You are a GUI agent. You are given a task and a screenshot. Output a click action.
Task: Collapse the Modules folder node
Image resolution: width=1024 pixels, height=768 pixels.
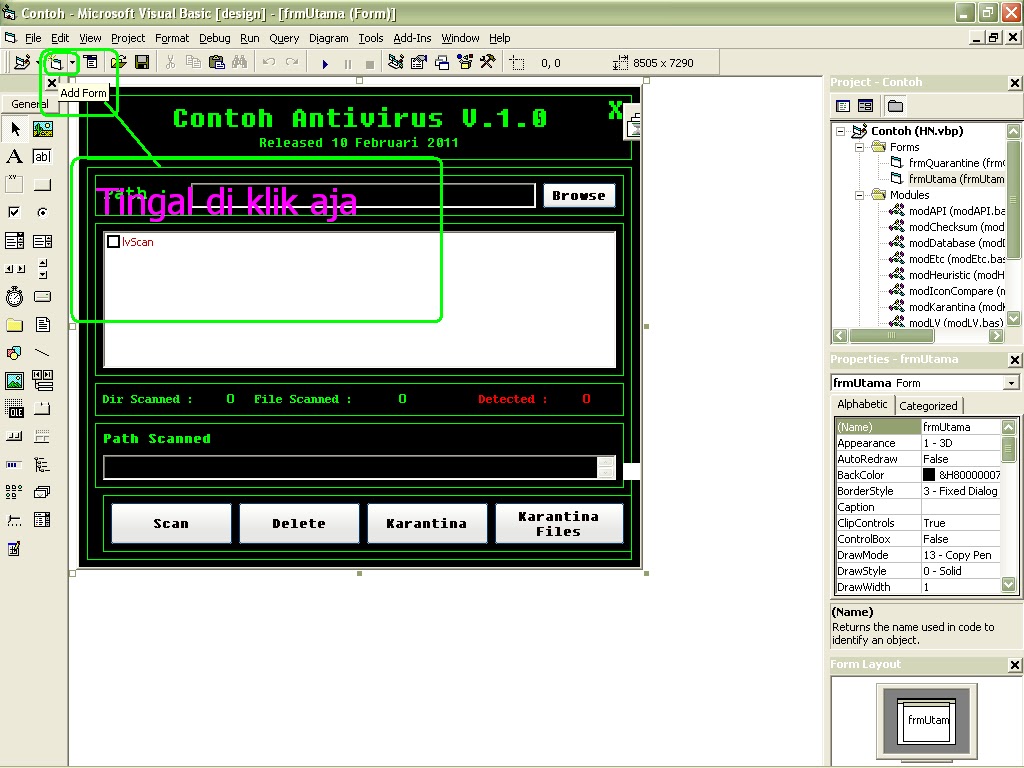[859, 195]
